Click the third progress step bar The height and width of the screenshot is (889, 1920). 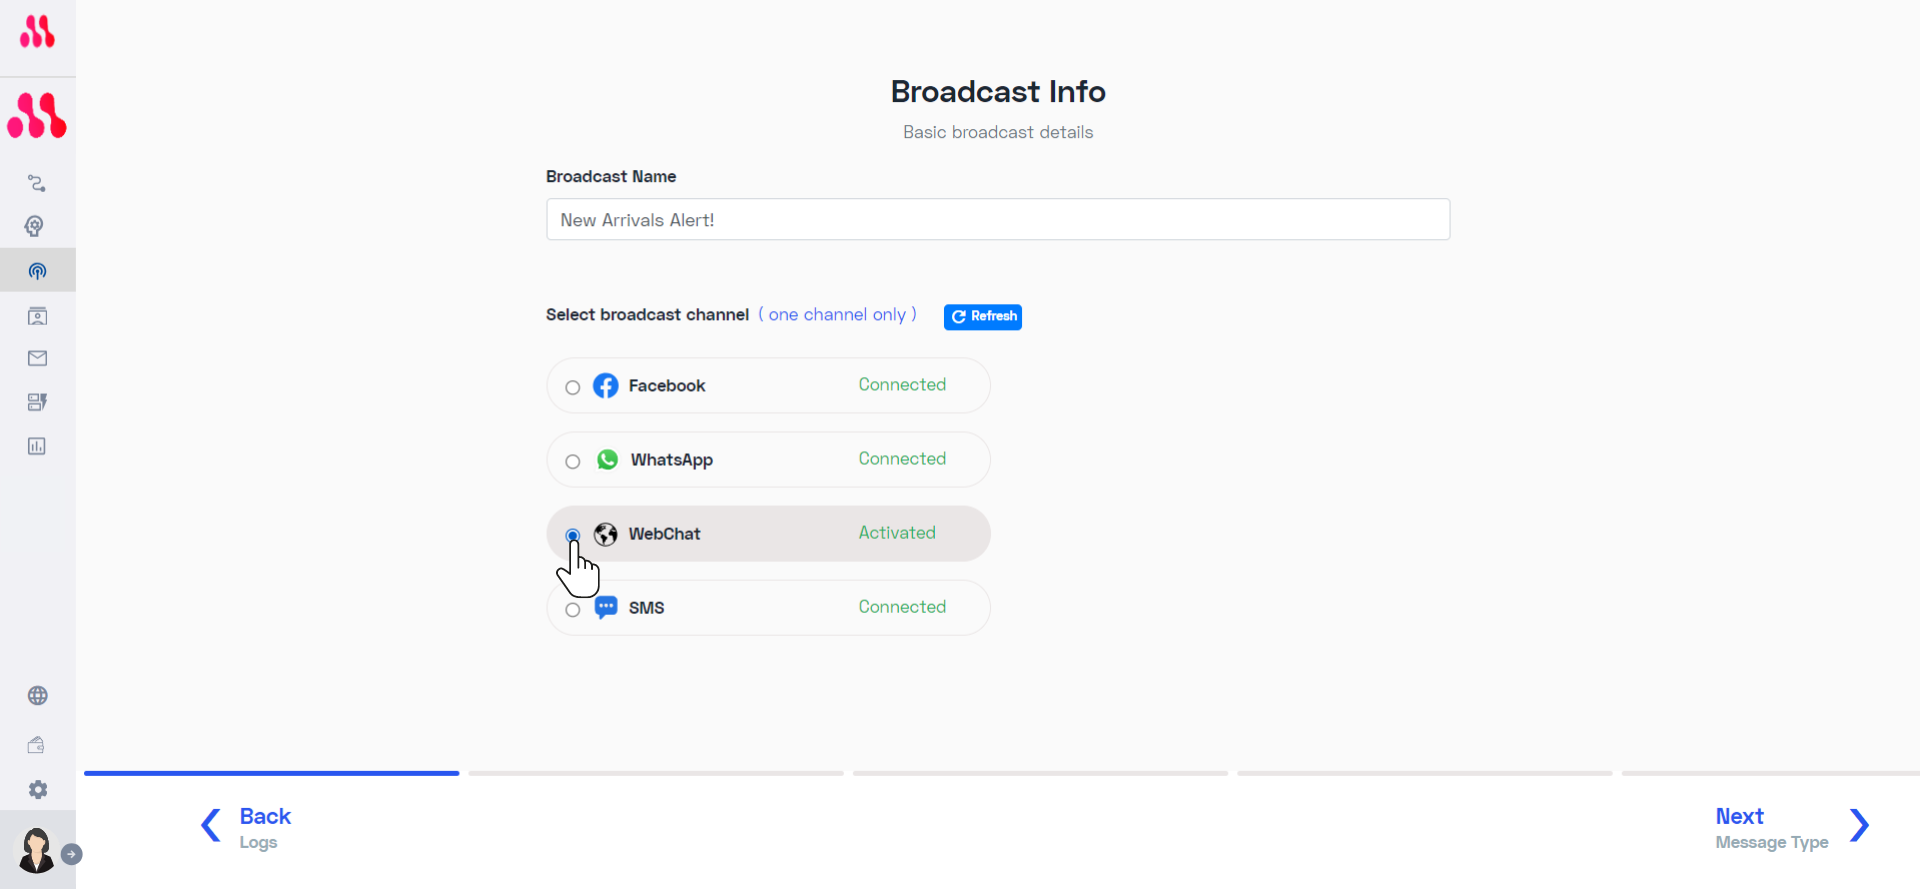pos(1040,773)
